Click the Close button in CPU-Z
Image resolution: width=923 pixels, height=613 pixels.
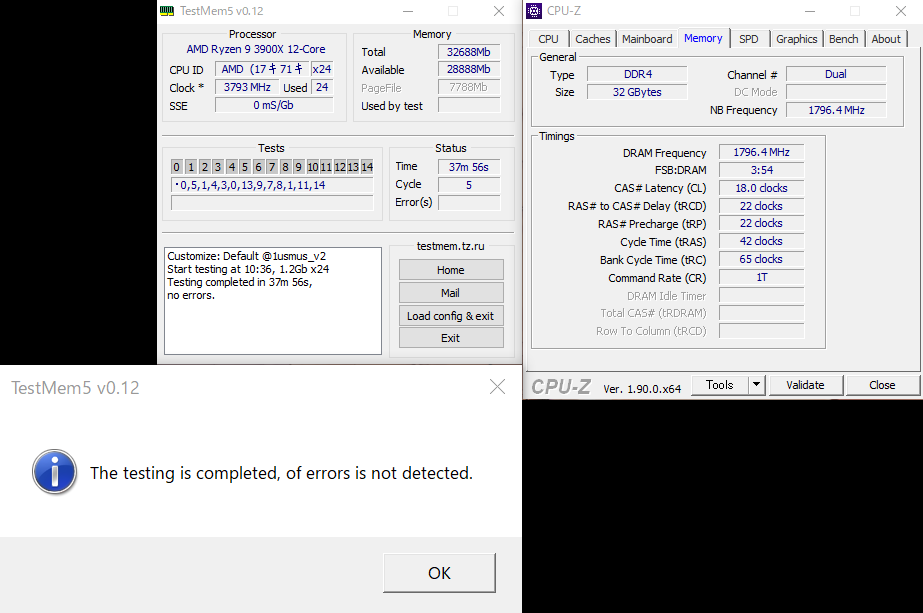pos(882,385)
